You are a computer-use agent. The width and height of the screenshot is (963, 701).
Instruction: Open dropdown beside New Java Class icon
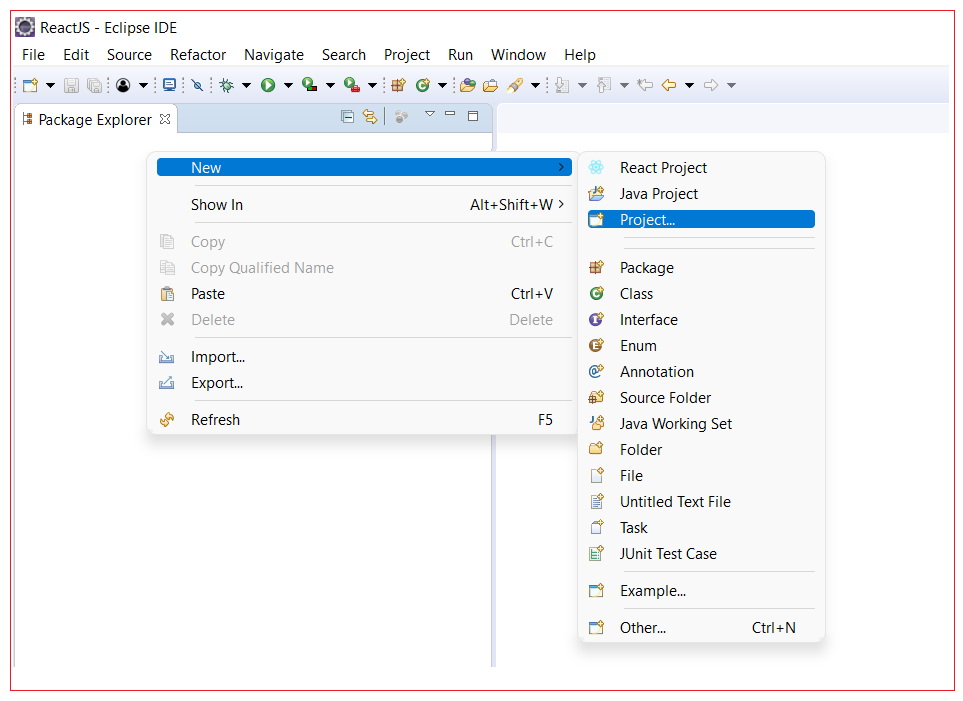(442, 85)
